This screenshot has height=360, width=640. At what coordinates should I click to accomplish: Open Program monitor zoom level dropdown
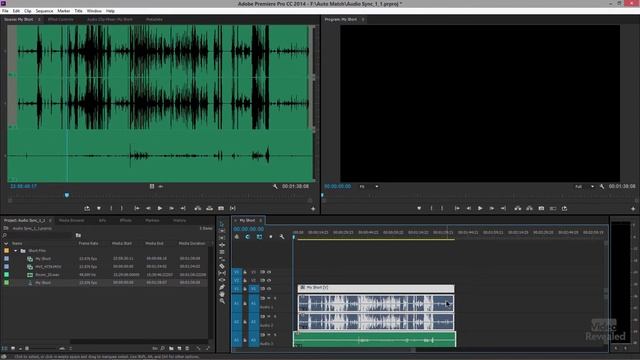click(369, 187)
